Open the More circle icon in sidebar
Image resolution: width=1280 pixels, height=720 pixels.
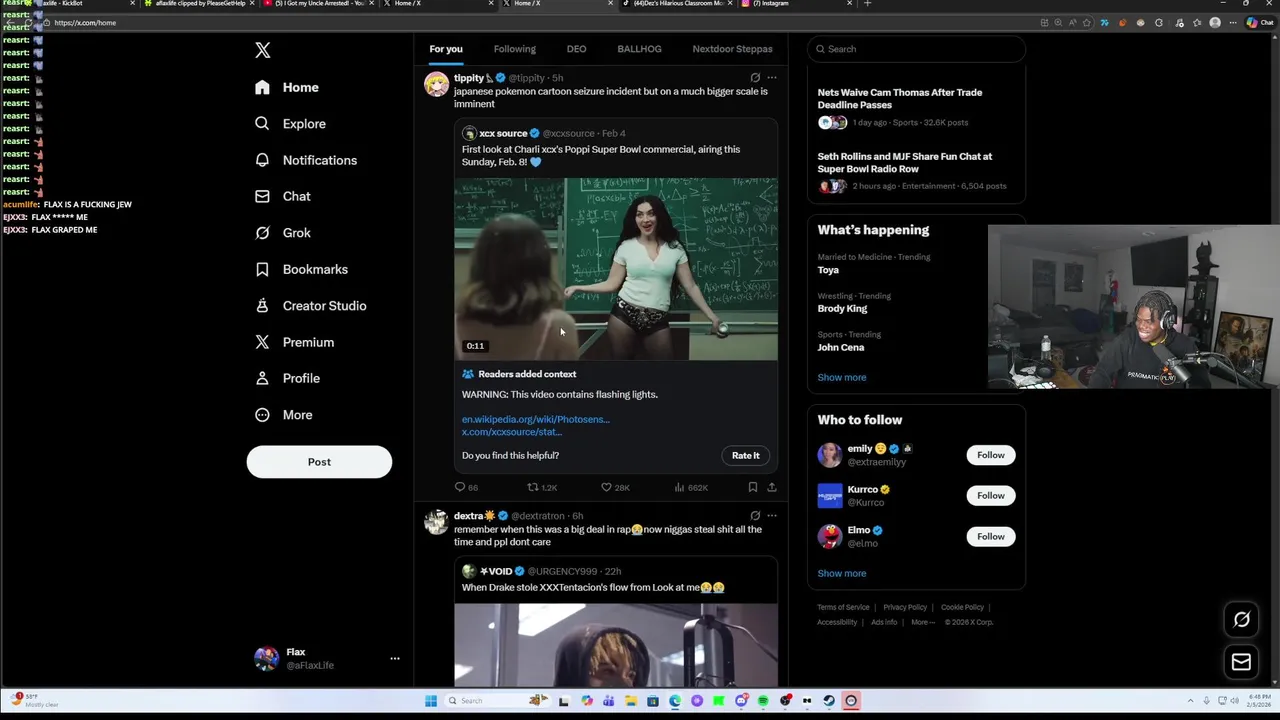[x=262, y=415]
